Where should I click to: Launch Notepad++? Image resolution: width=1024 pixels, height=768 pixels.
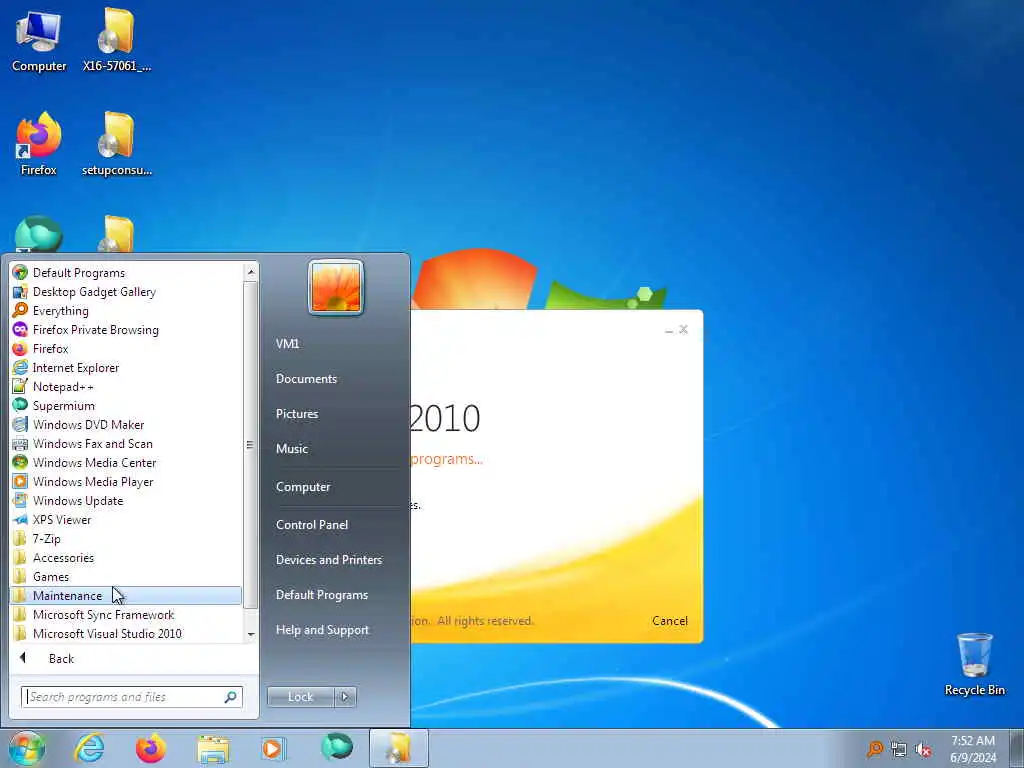126,387
